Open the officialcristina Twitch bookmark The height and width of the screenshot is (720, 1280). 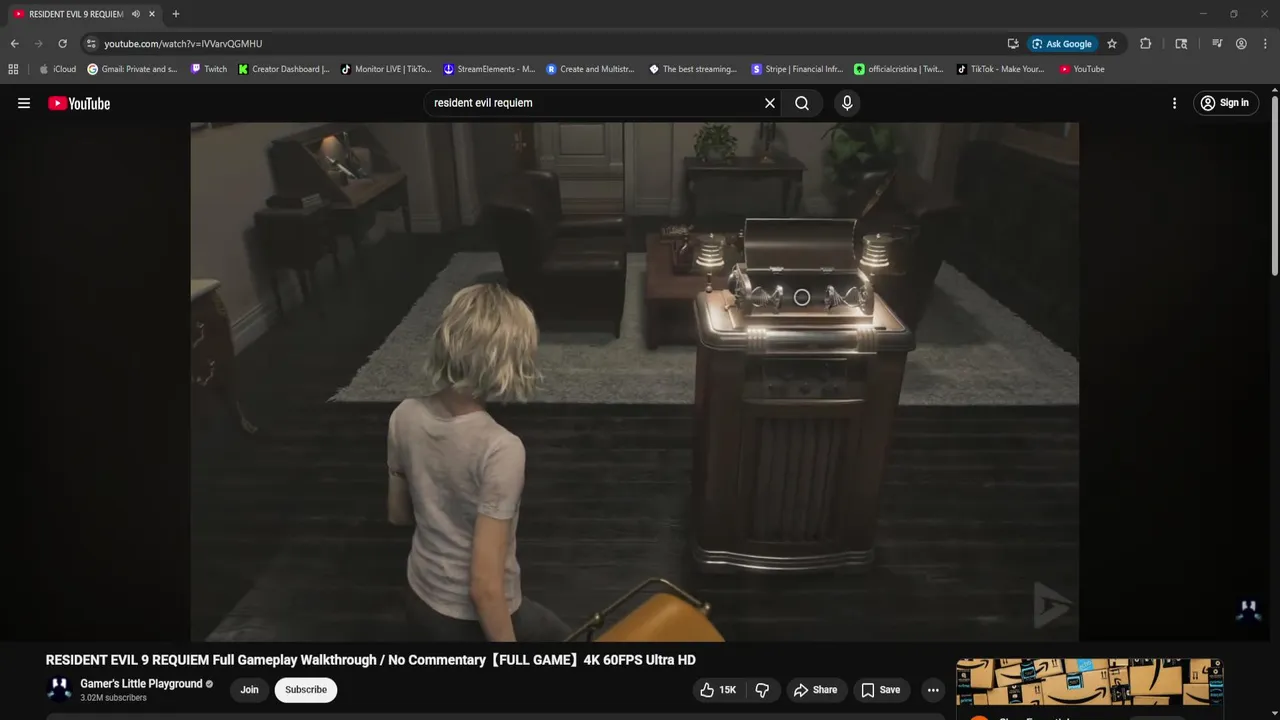899,69
